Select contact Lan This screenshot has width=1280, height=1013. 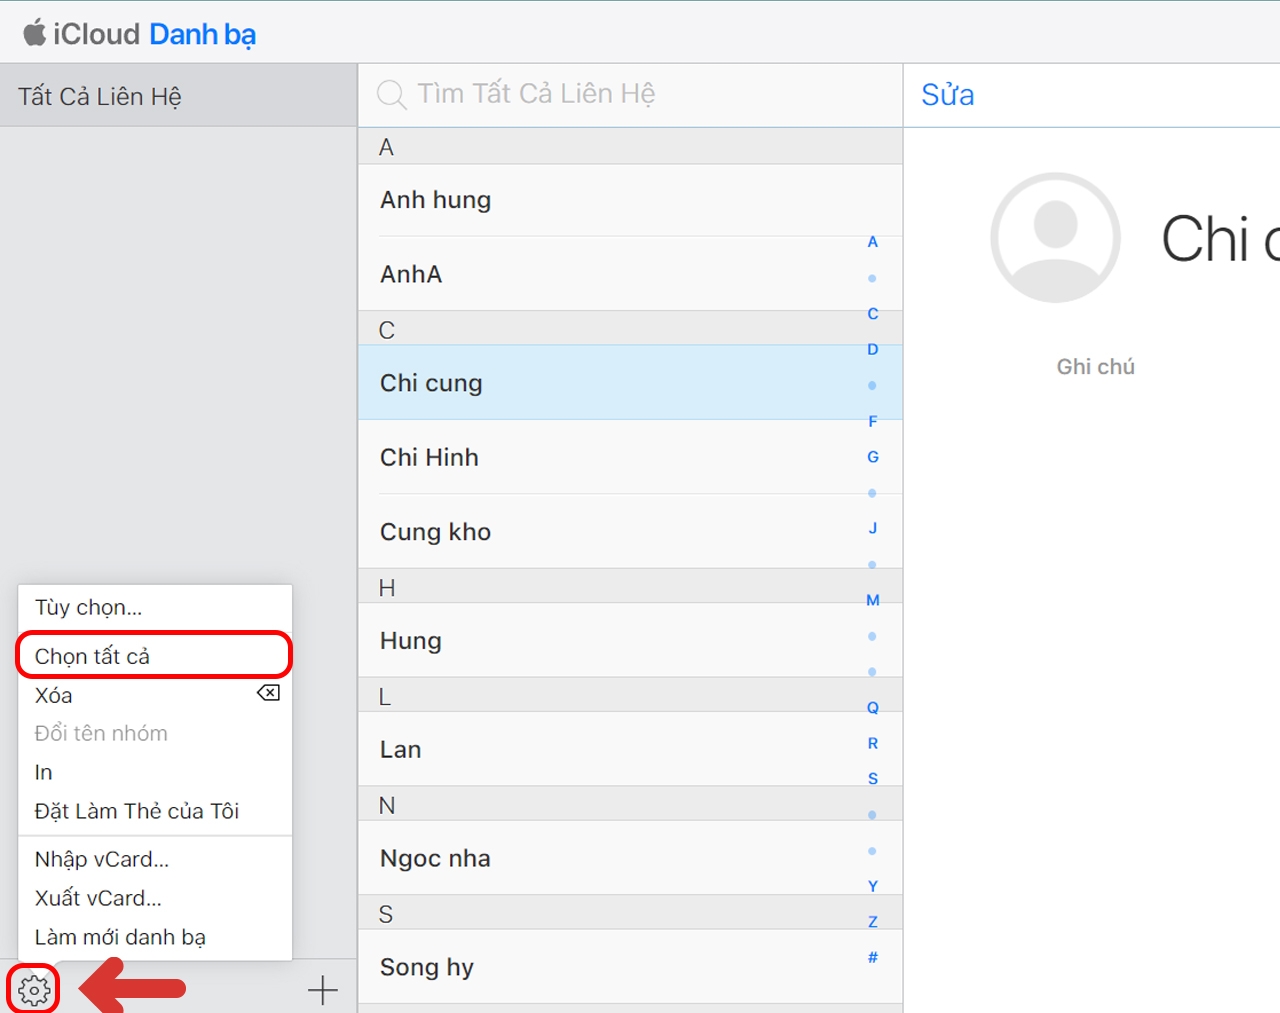[630, 750]
